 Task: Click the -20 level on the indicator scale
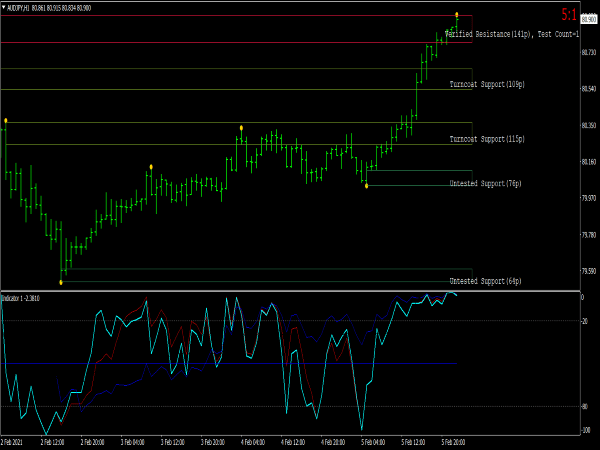584,321
